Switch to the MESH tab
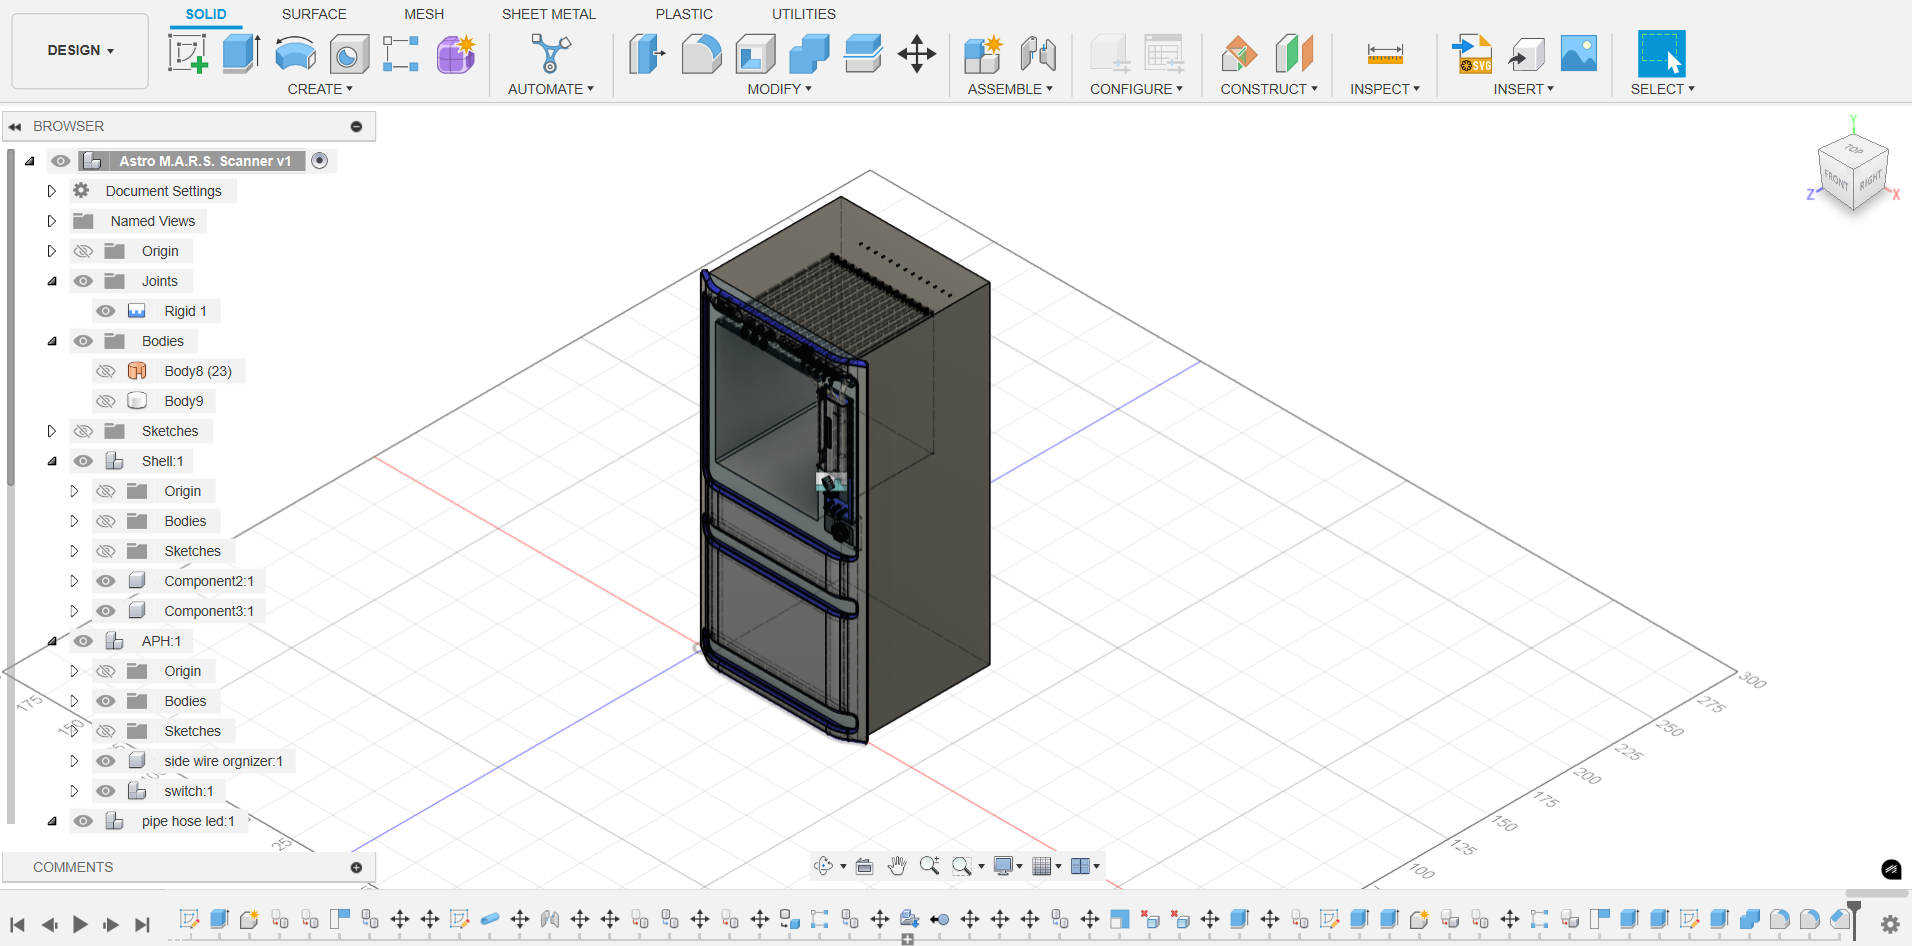Image resolution: width=1912 pixels, height=946 pixels. click(424, 14)
